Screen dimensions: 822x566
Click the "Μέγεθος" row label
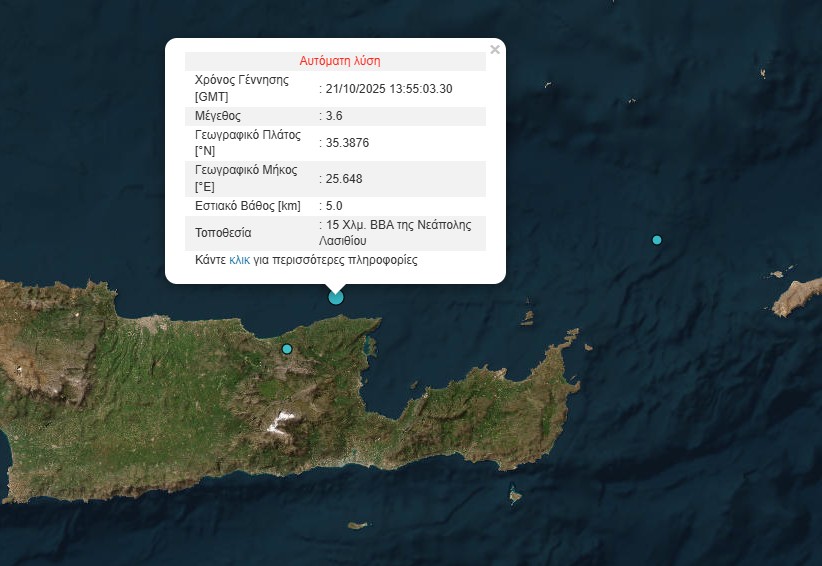point(218,116)
